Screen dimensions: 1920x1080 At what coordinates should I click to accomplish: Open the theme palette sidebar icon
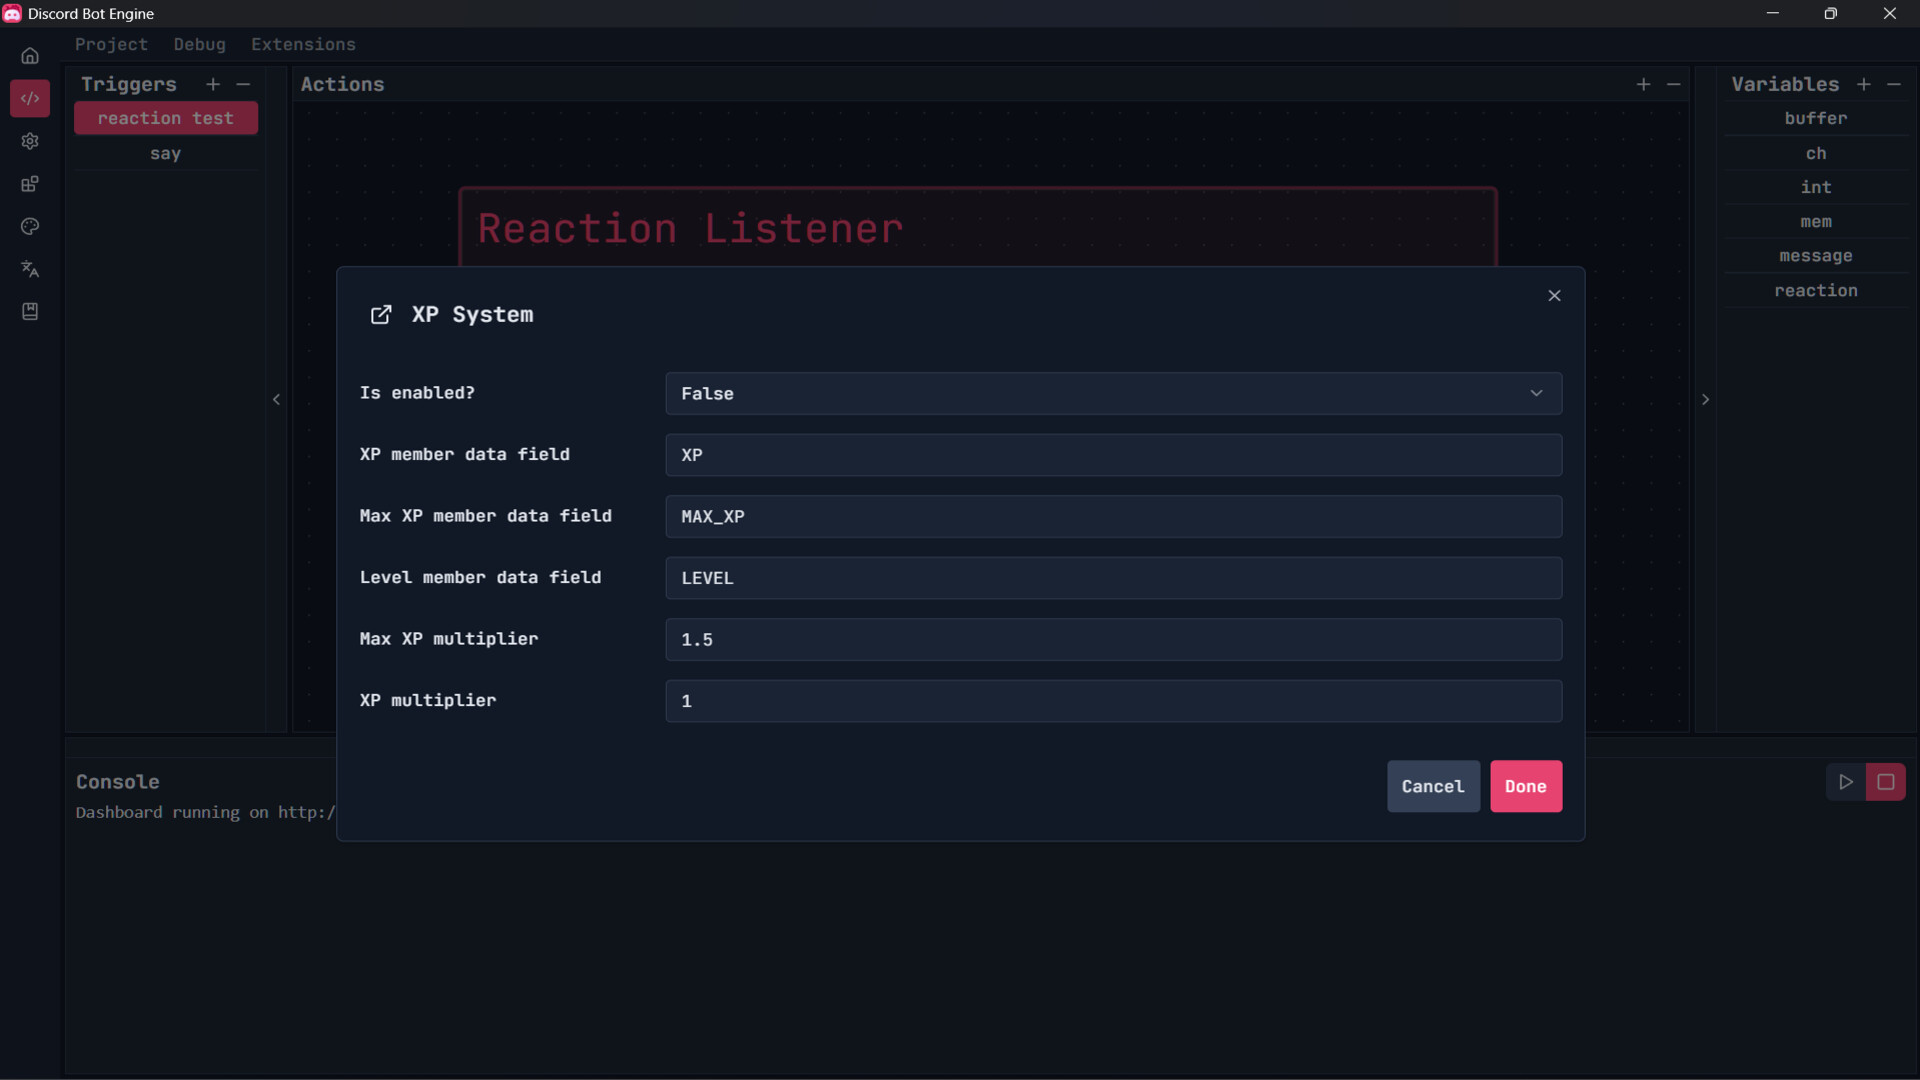tap(30, 227)
